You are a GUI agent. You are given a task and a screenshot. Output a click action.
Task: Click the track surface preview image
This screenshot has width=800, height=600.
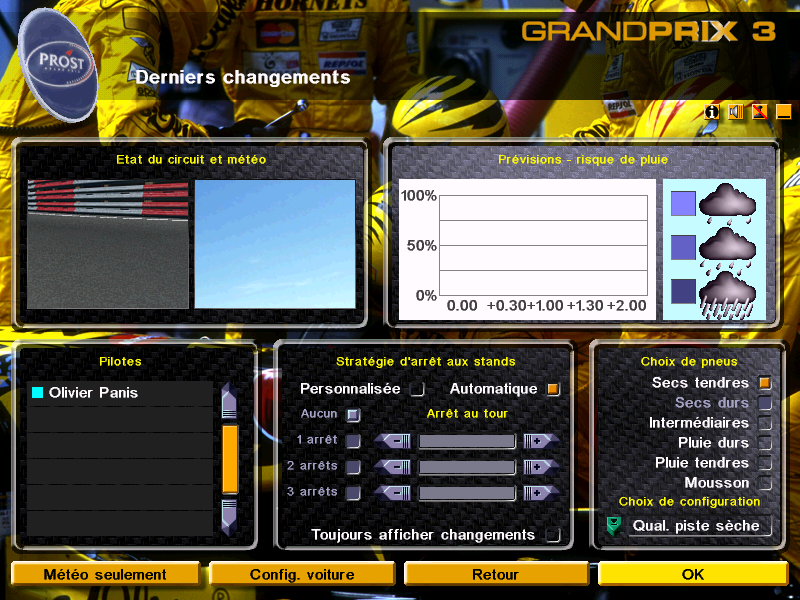pos(108,244)
